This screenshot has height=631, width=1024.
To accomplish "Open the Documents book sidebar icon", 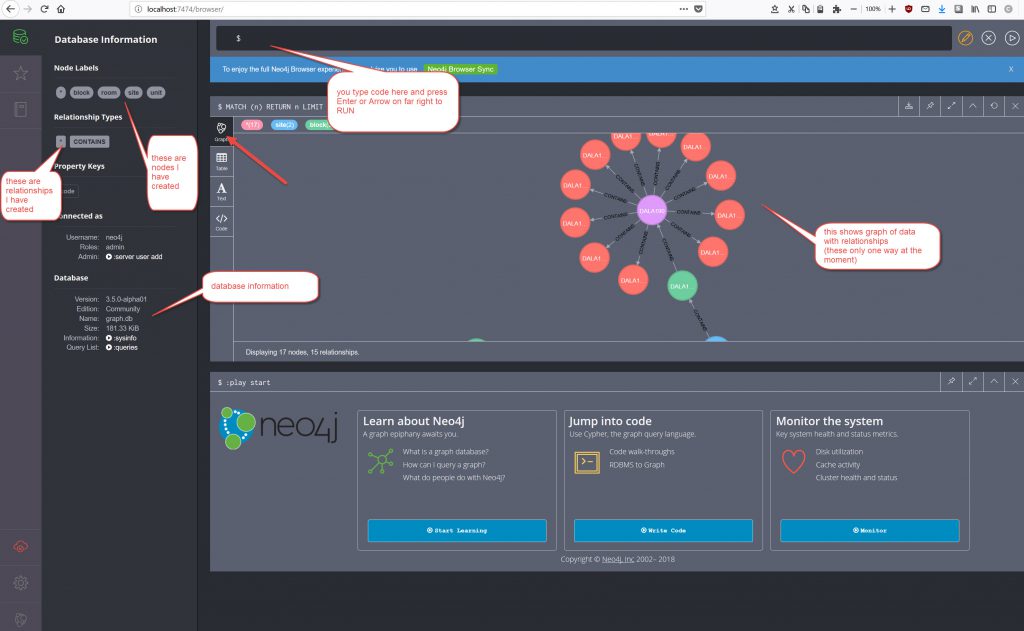I will click(20, 109).
